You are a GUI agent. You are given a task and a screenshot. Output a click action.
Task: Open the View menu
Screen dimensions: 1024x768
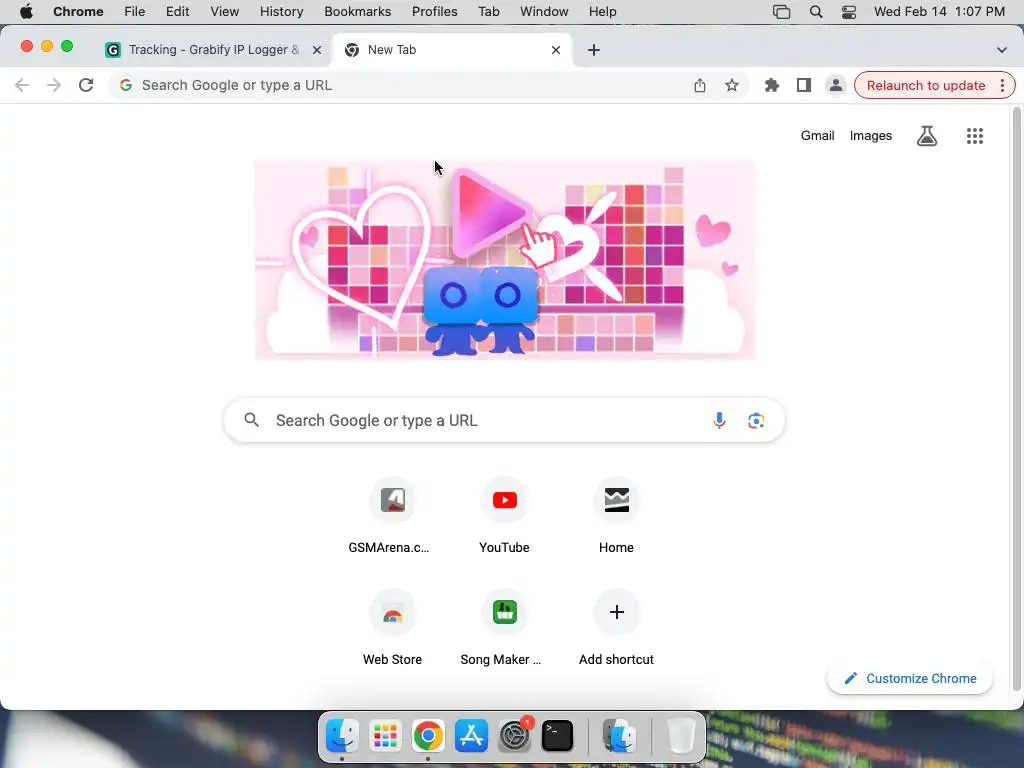[x=225, y=12]
